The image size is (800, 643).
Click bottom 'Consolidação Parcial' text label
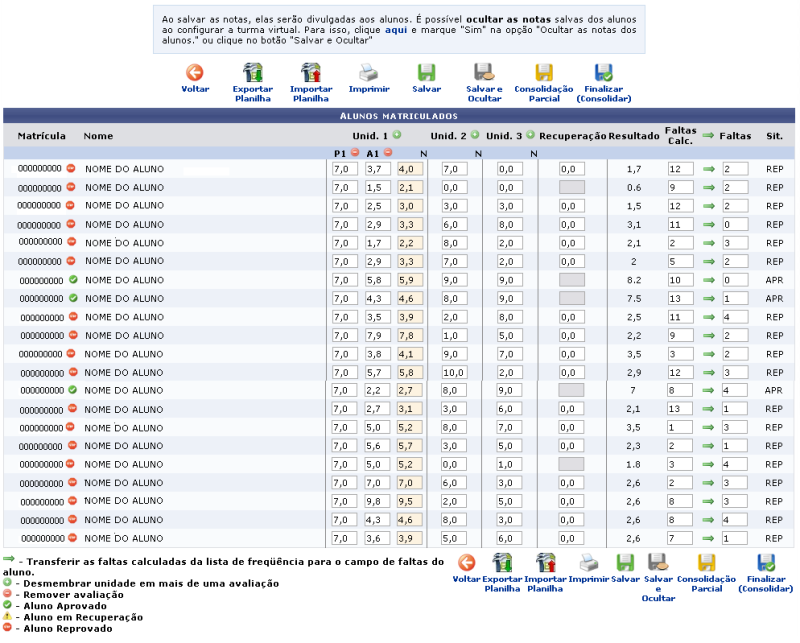coord(707,584)
